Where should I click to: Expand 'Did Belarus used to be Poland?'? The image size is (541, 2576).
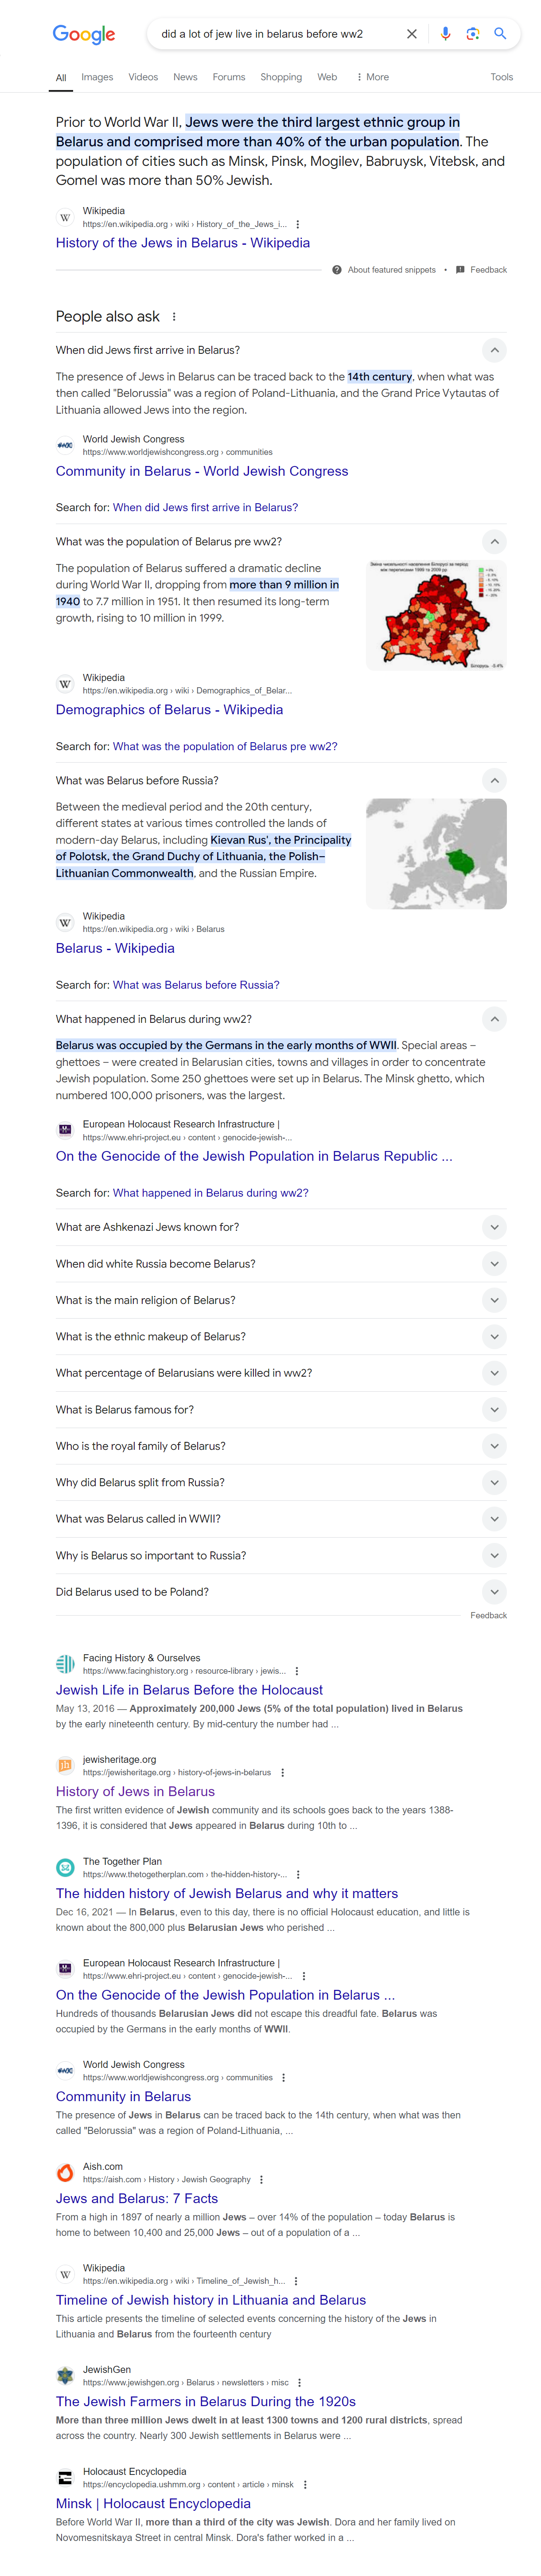point(494,1592)
